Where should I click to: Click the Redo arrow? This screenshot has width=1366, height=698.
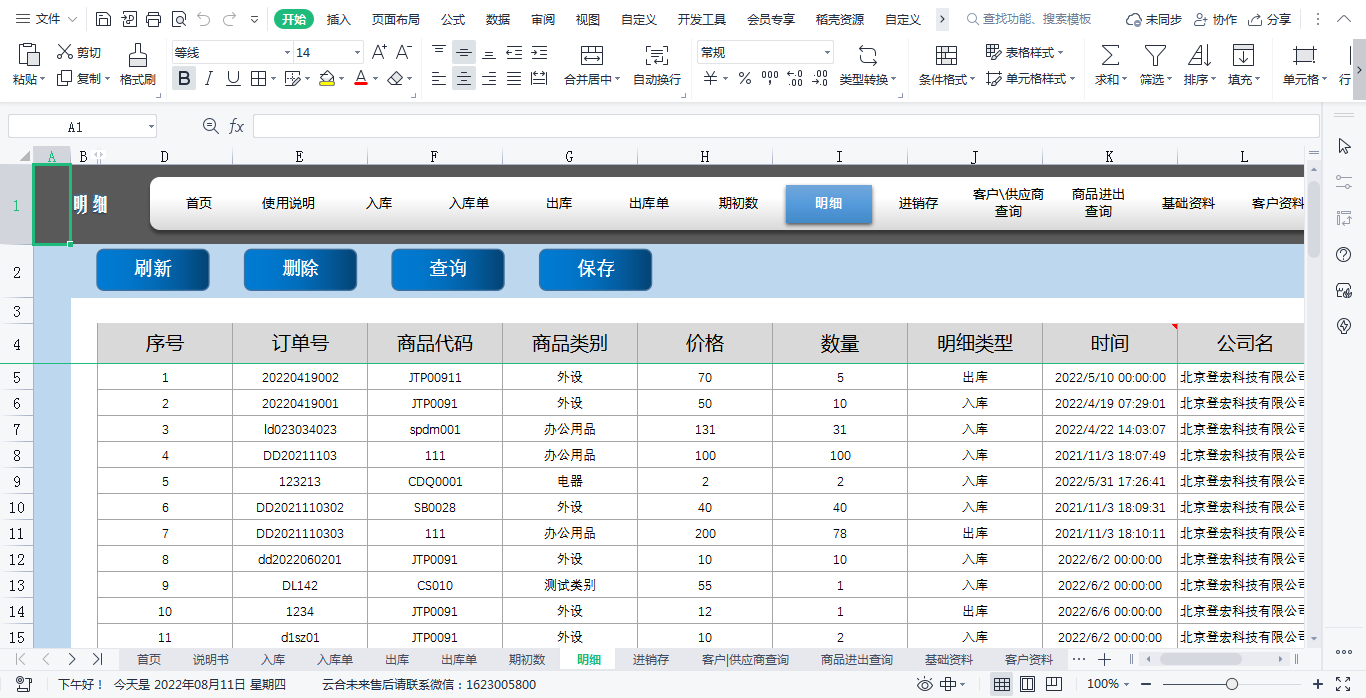(229, 19)
